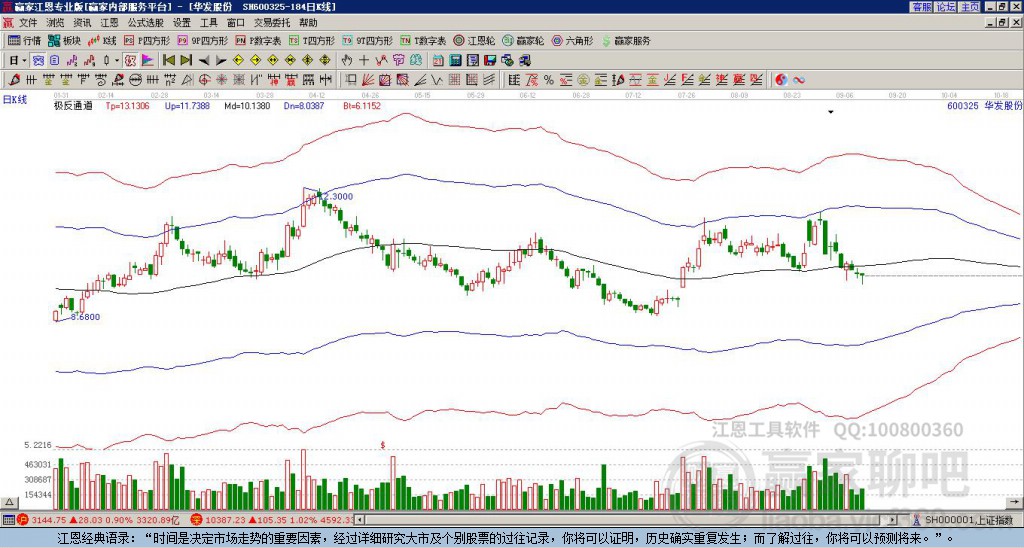The height and width of the screenshot is (548, 1024).
Task: Click SH000001 上证指数 in the status bar
Action: click(x=969, y=520)
